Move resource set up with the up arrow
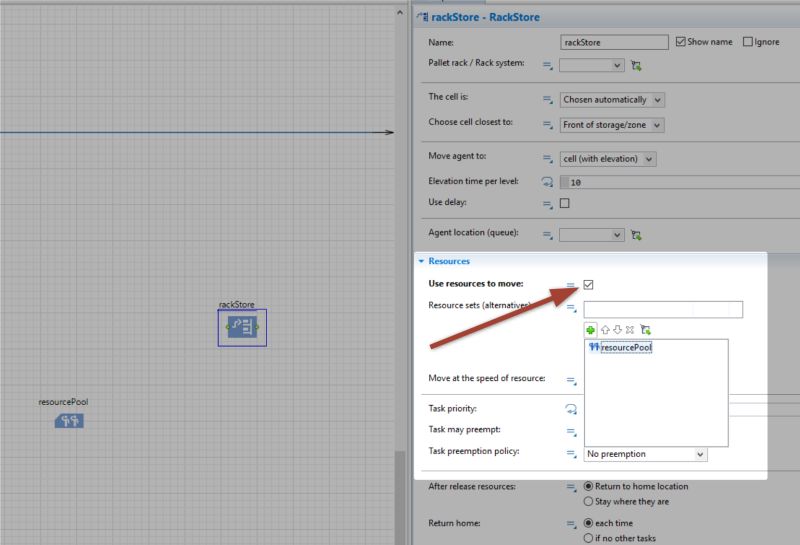Image resolution: width=800 pixels, height=545 pixels. point(605,330)
